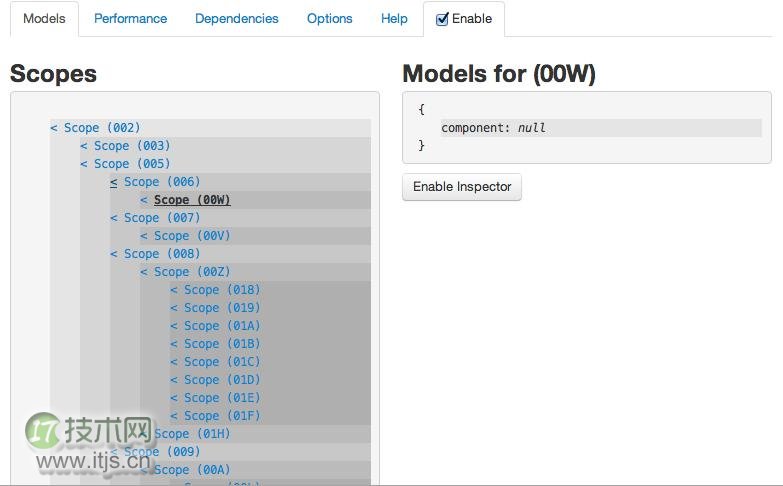Image resolution: width=783 pixels, height=486 pixels.
Task: Collapse the arrow beside Scope (01C)
Action: pos(174,362)
